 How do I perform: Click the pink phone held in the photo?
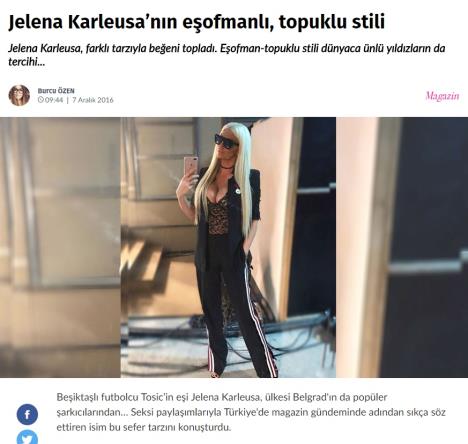tap(191, 167)
